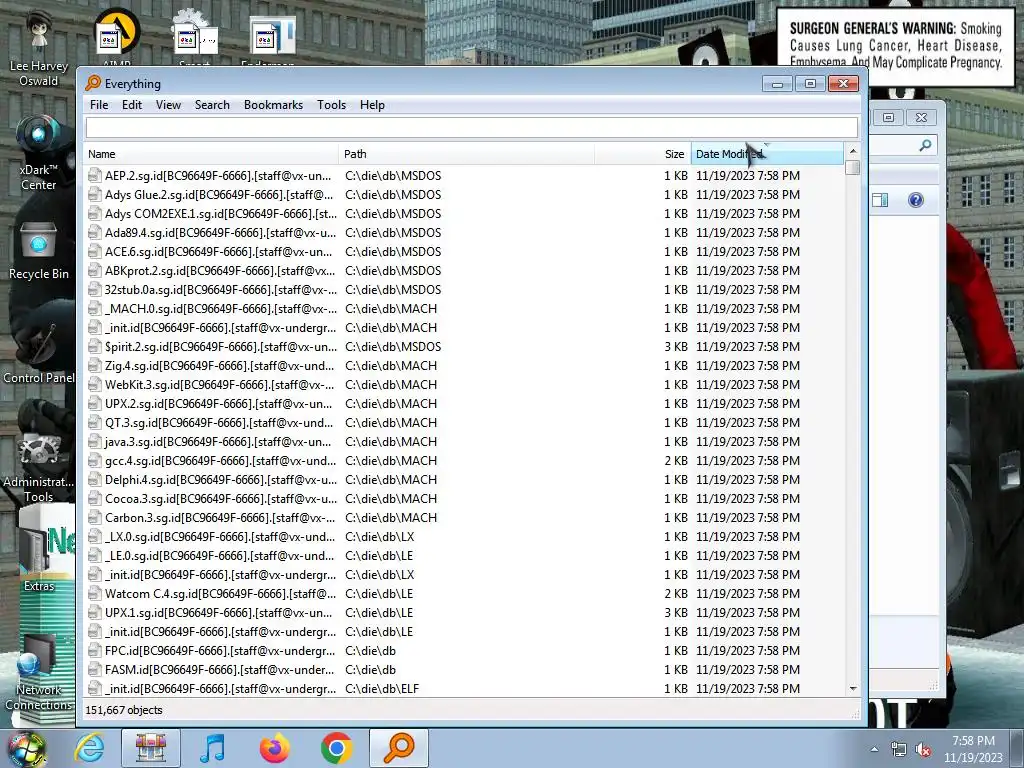Open the muted volume tray icon
This screenshot has height=768, width=1024.
tap(923, 750)
